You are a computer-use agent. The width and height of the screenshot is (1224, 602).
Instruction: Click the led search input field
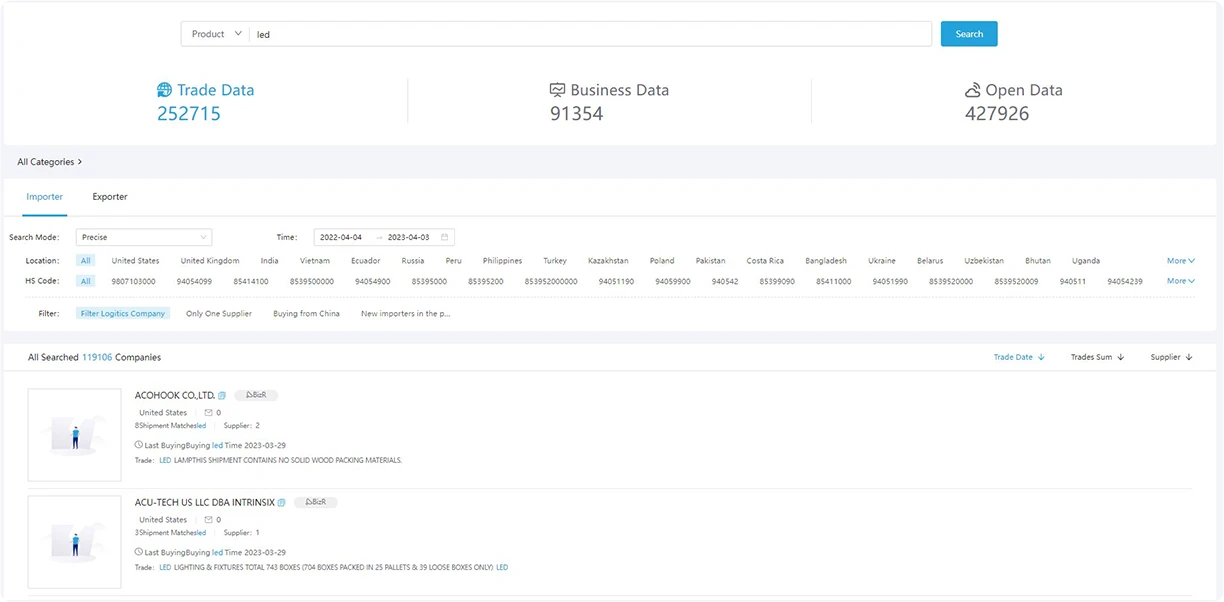(x=591, y=34)
